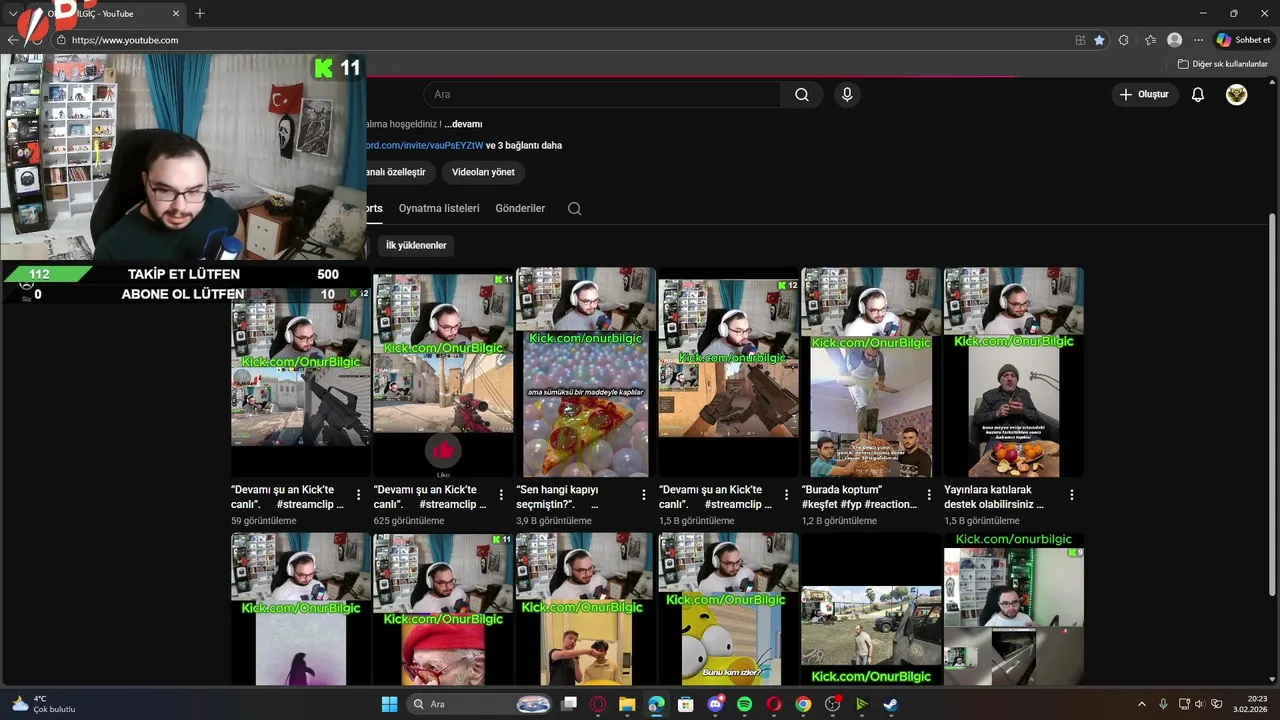This screenshot has height=720, width=1280.
Task: Open the favorites list icon in toolbar
Action: [x=1150, y=40]
